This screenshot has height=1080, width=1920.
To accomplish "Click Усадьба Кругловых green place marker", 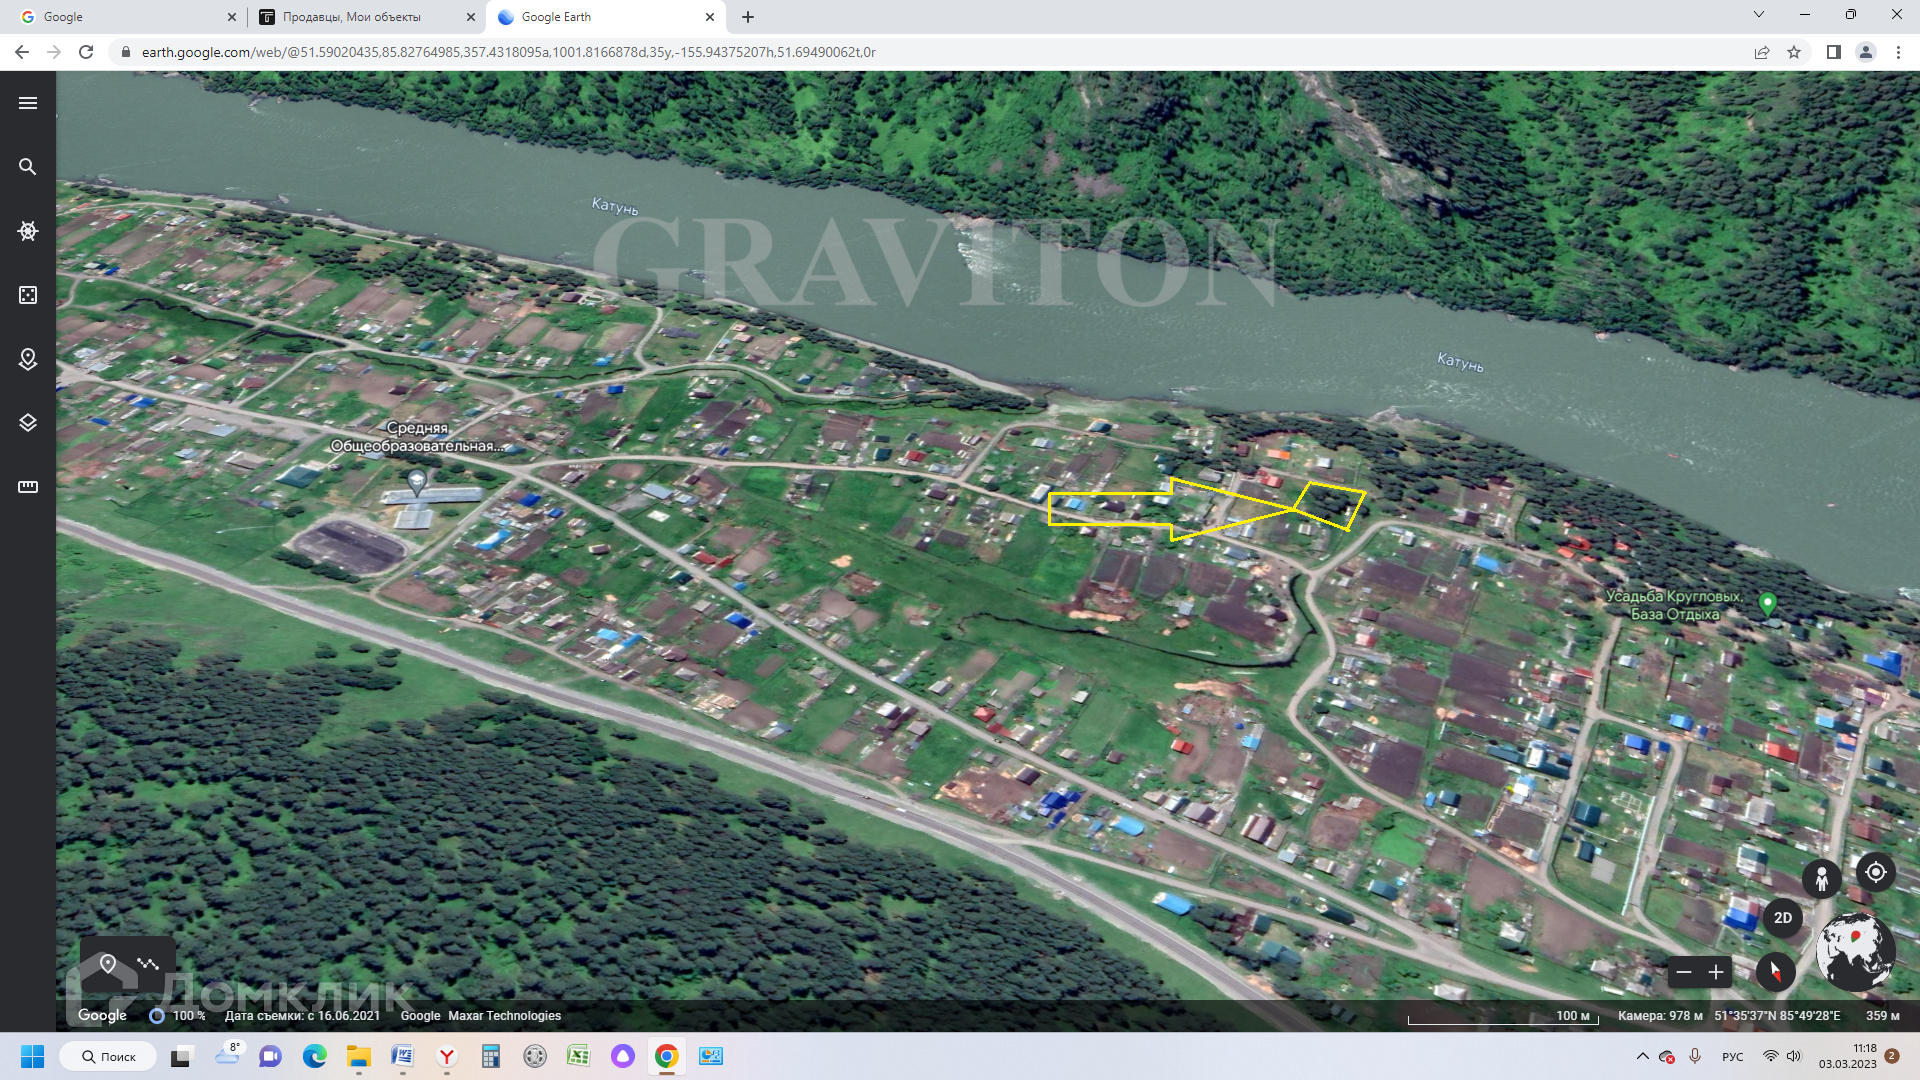I will [x=1767, y=603].
